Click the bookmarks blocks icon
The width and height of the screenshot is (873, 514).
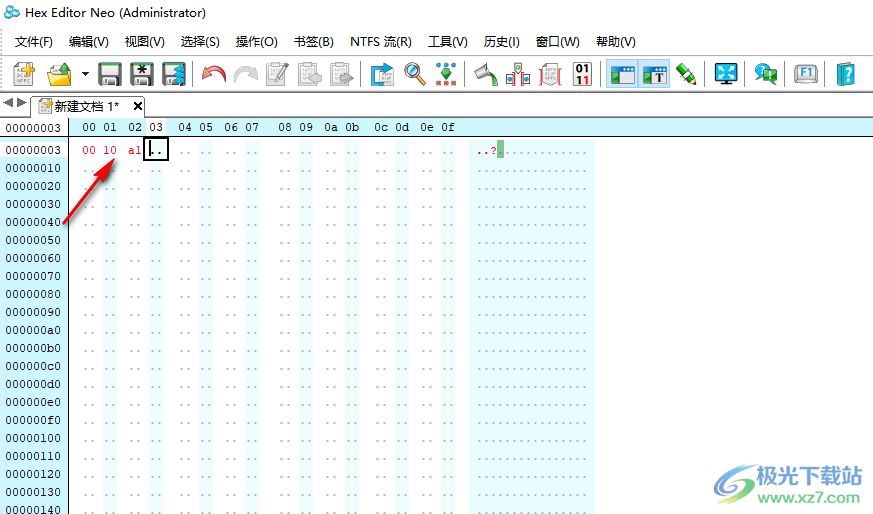pos(518,74)
